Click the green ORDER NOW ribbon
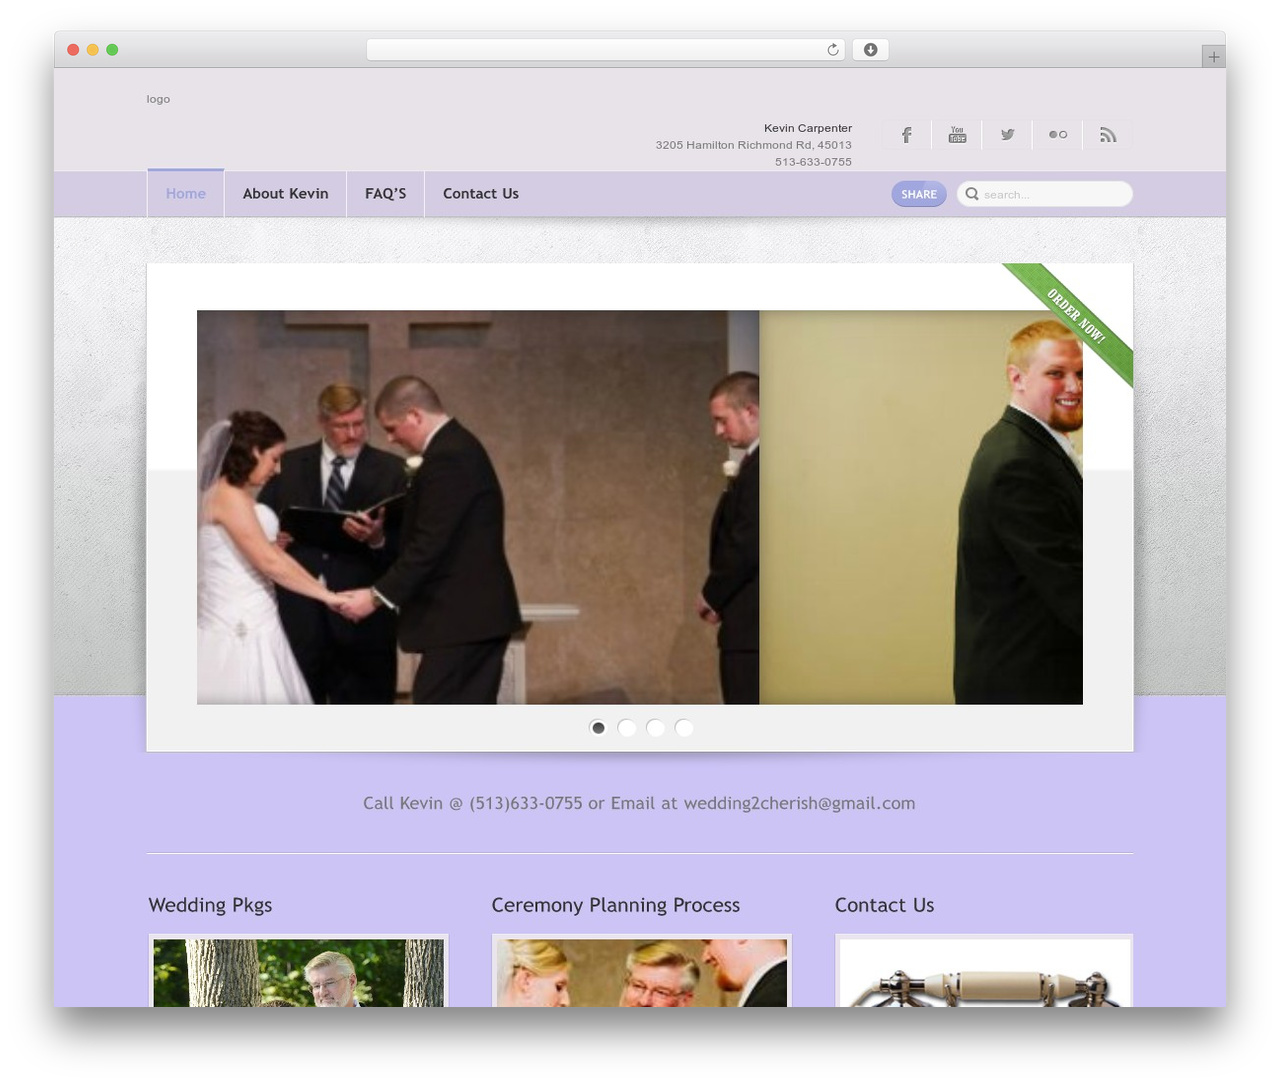The width and height of the screenshot is (1280, 1084). pos(1075,316)
